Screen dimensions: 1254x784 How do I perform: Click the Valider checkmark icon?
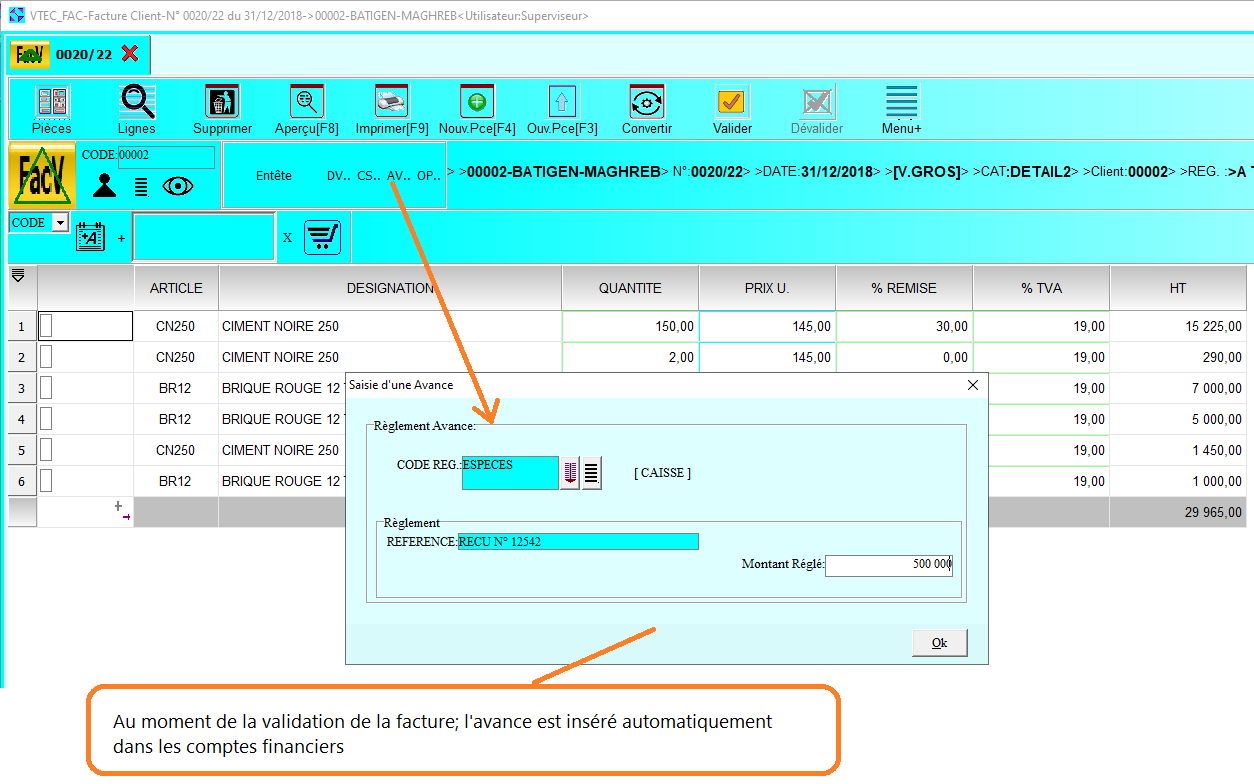(x=732, y=102)
